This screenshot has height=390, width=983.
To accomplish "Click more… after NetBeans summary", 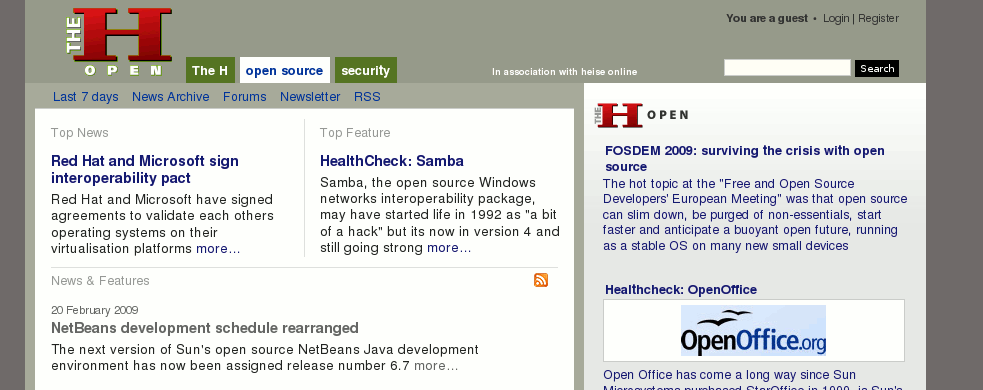I will [436, 366].
